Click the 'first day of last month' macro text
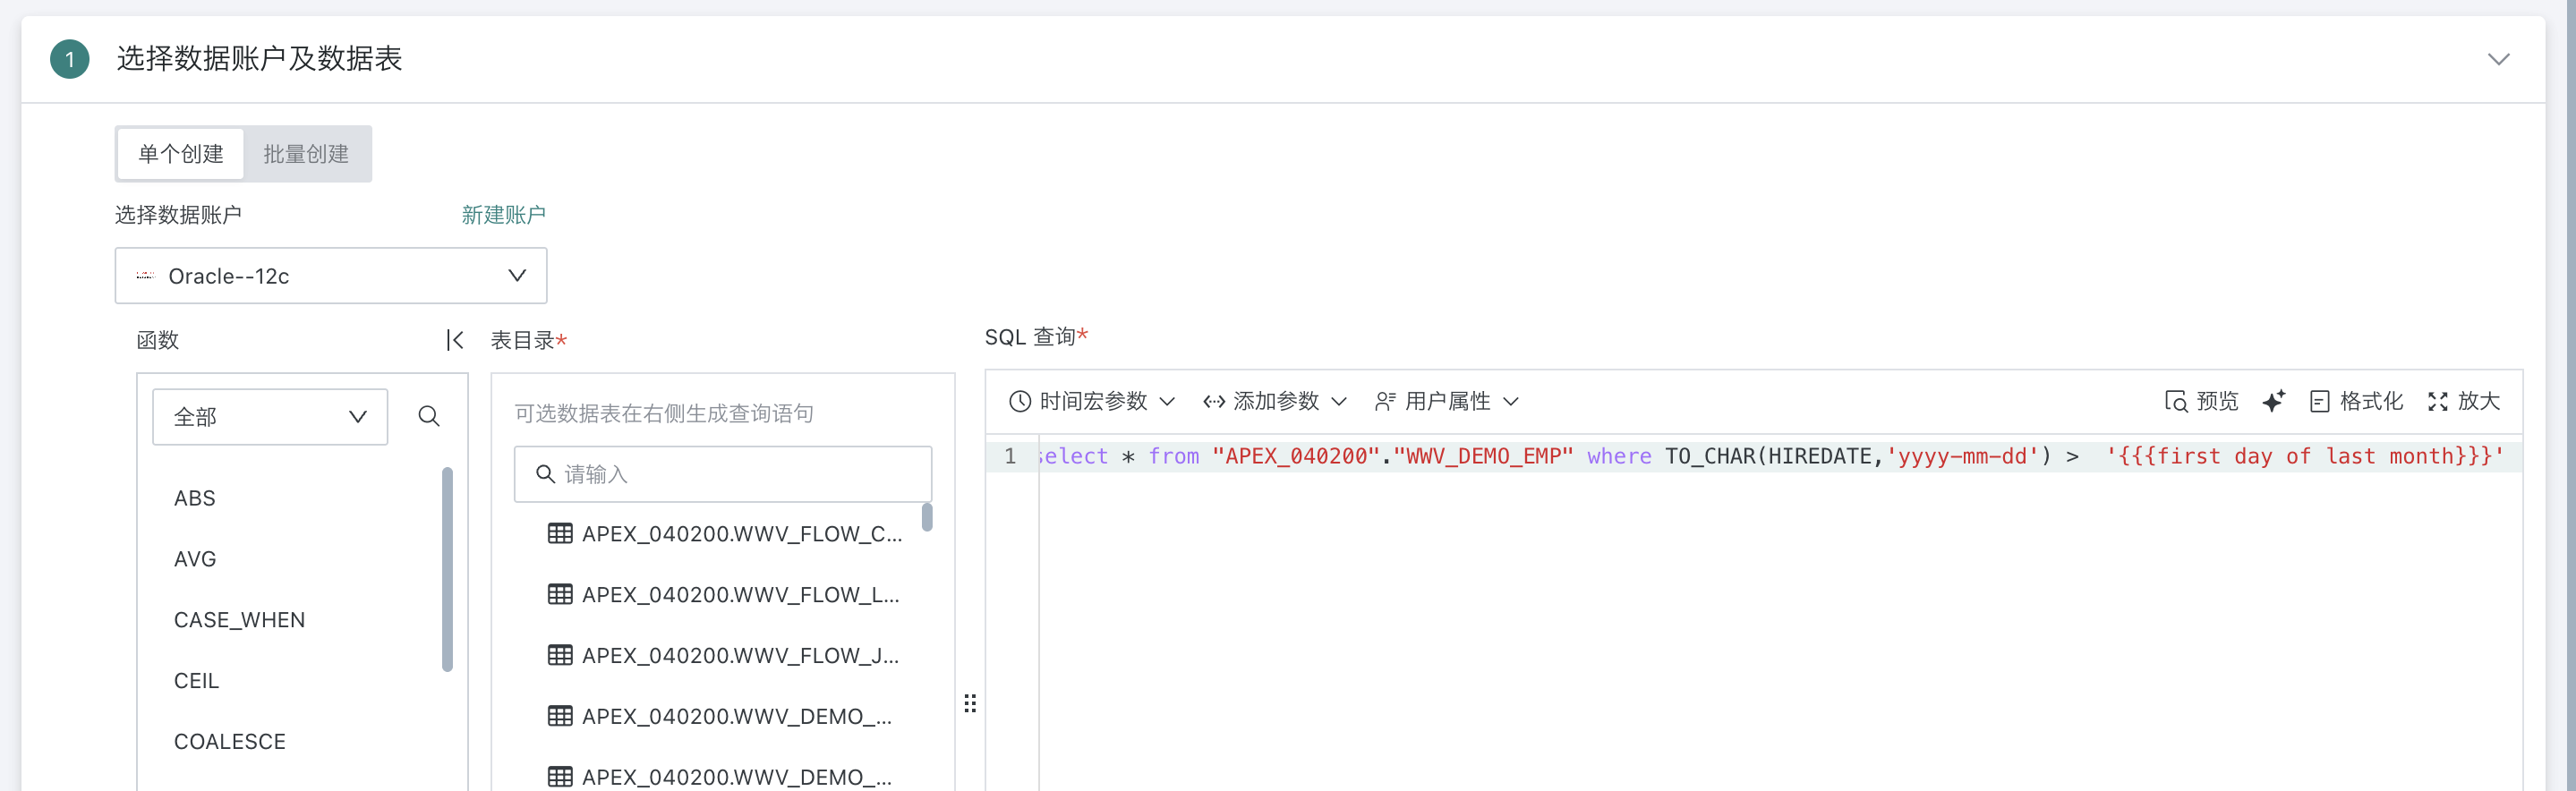 (2305, 457)
